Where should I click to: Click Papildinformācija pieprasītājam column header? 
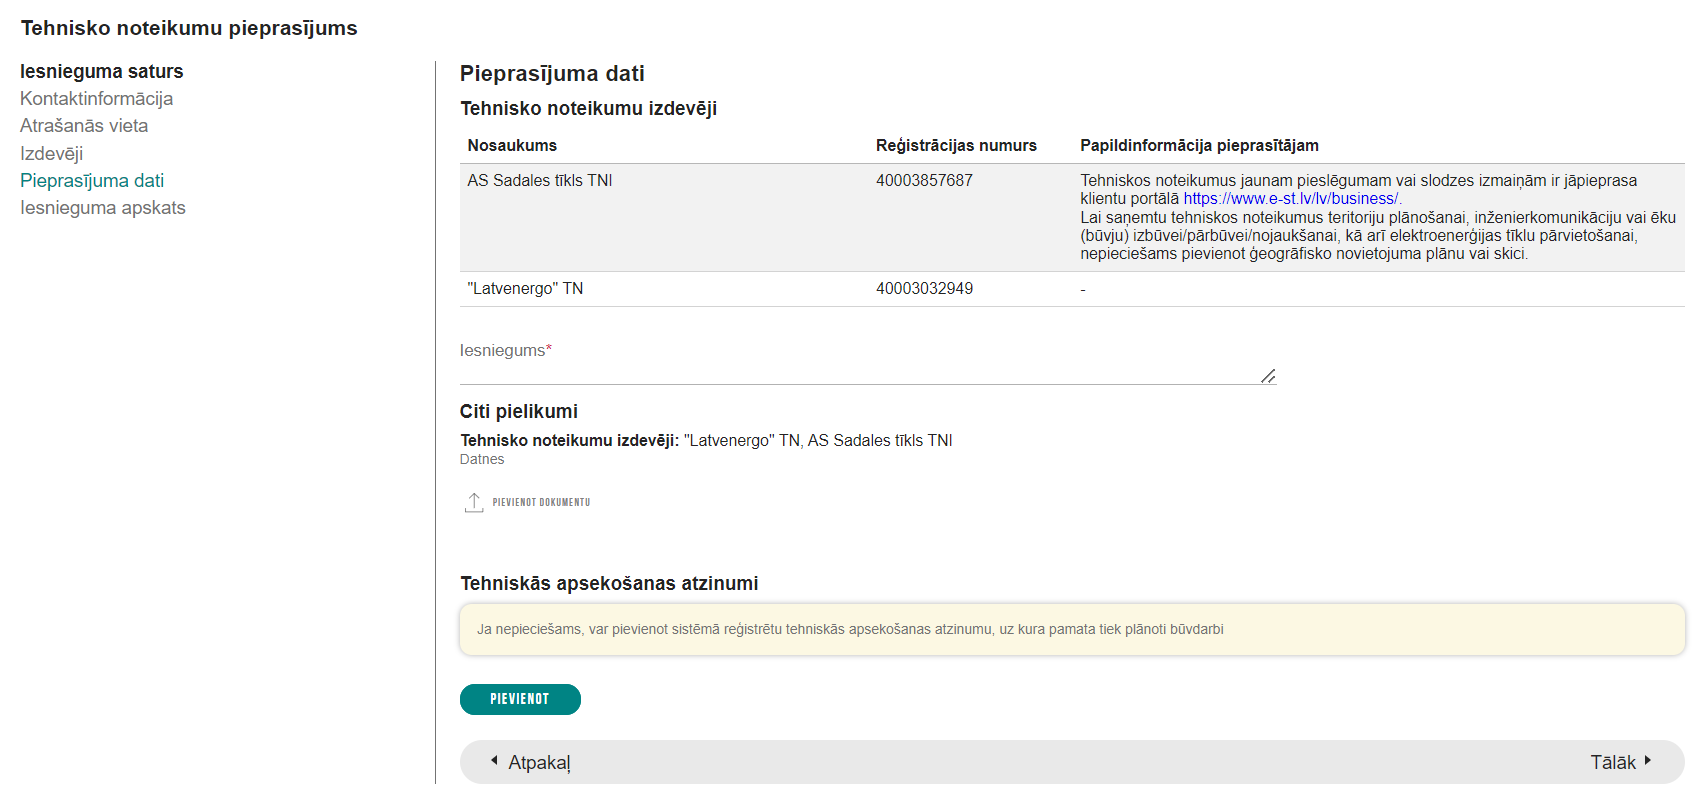point(1199,145)
